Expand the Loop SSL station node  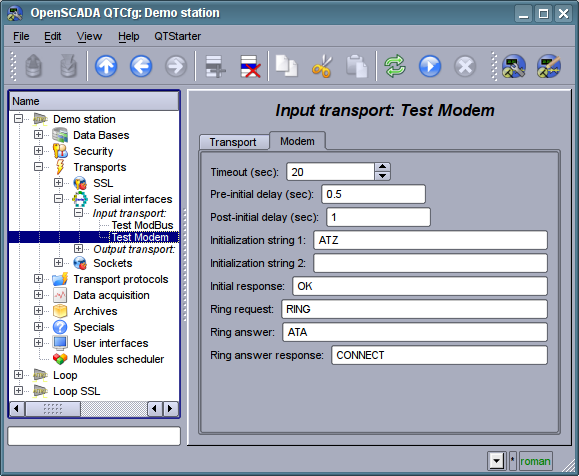pos(18,390)
